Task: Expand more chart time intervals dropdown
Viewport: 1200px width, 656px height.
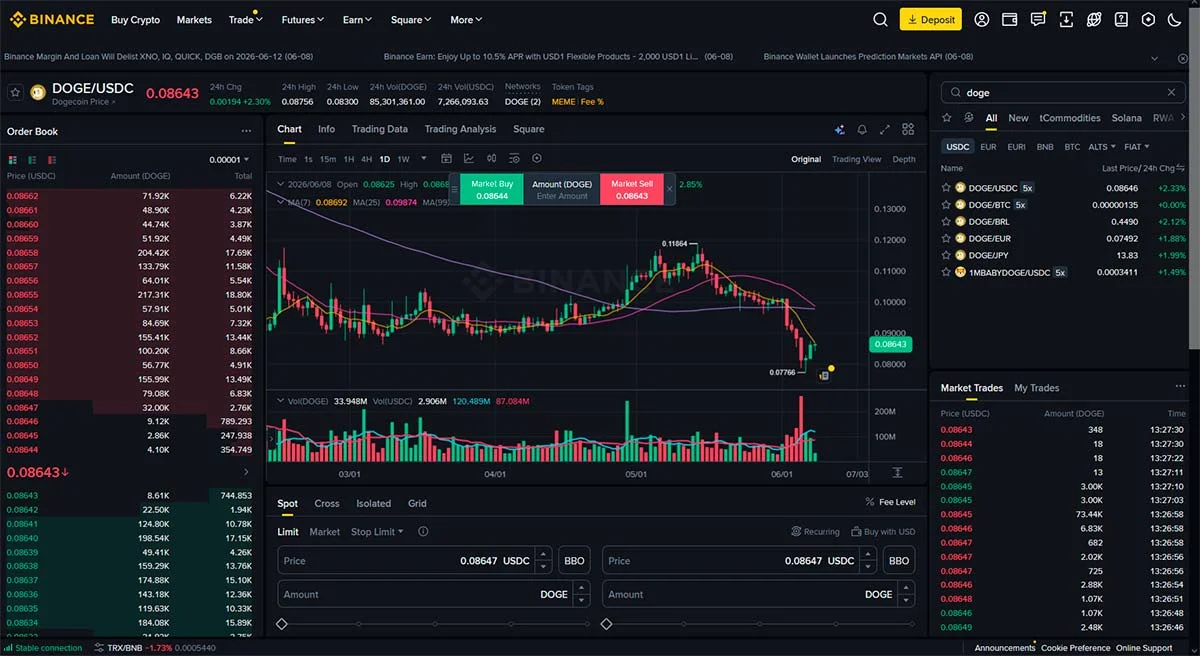Action: tap(424, 158)
